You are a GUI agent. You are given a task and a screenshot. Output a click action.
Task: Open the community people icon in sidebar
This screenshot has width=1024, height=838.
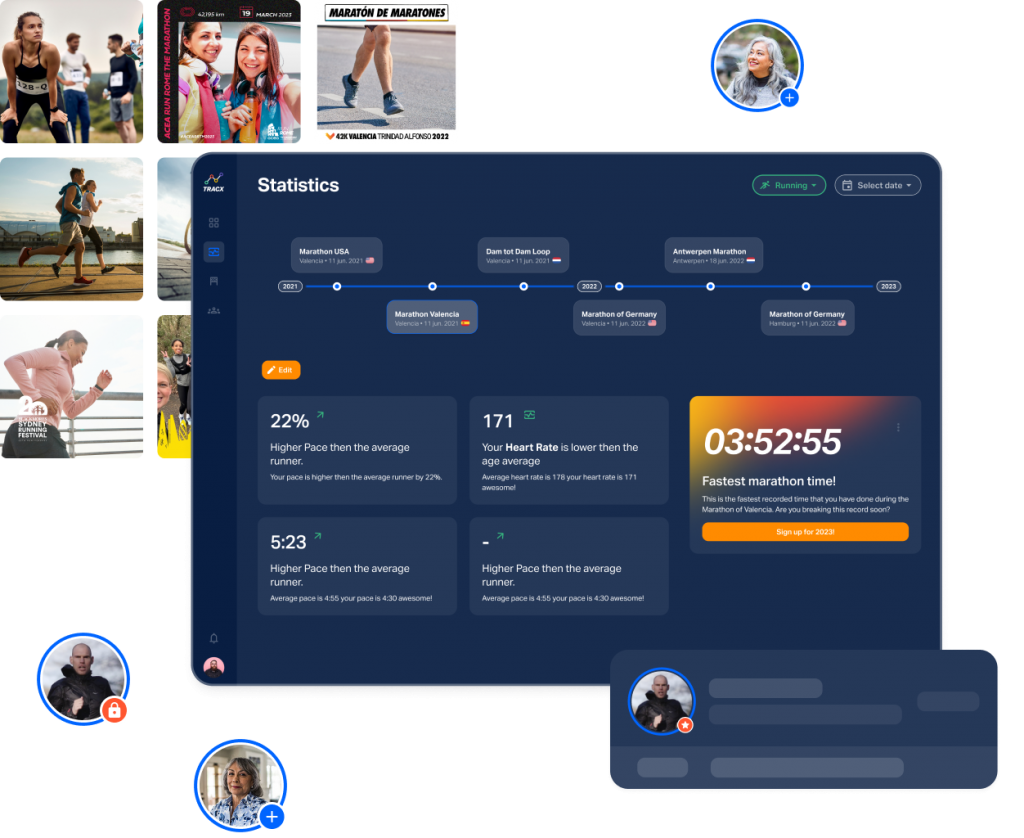point(214,310)
